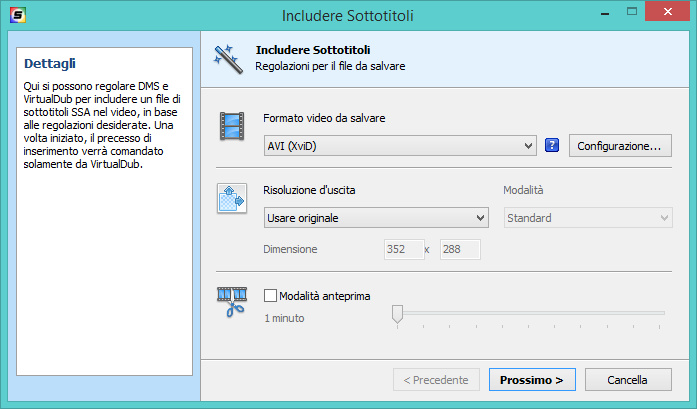Enable the Modalità anteprima checkbox
Viewport: 697px width, 409px height.
(x=270, y=295)
